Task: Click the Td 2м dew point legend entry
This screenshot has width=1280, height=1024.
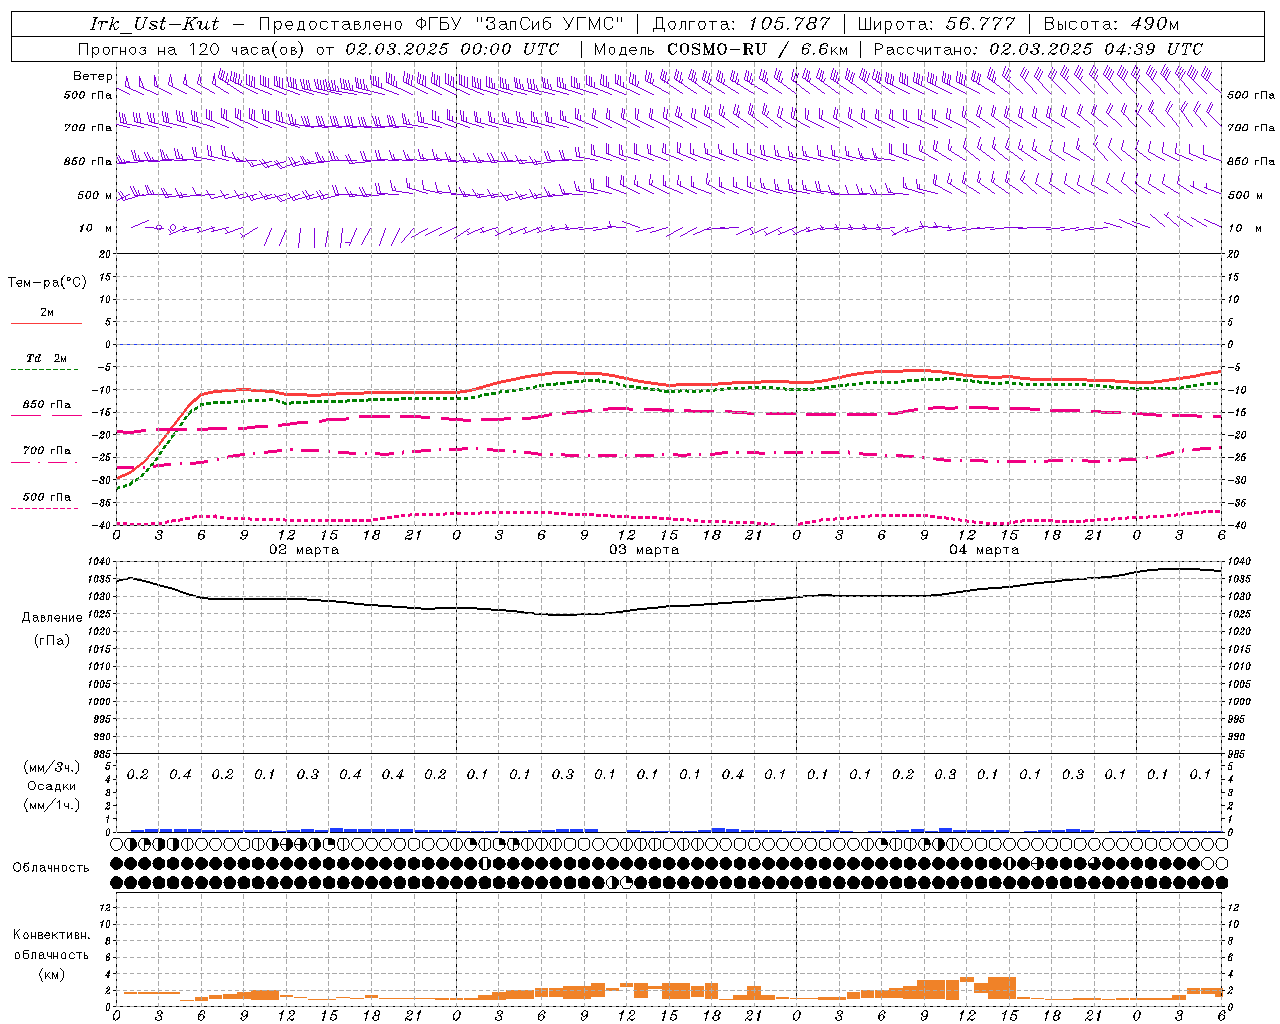Action: [46, 358]
